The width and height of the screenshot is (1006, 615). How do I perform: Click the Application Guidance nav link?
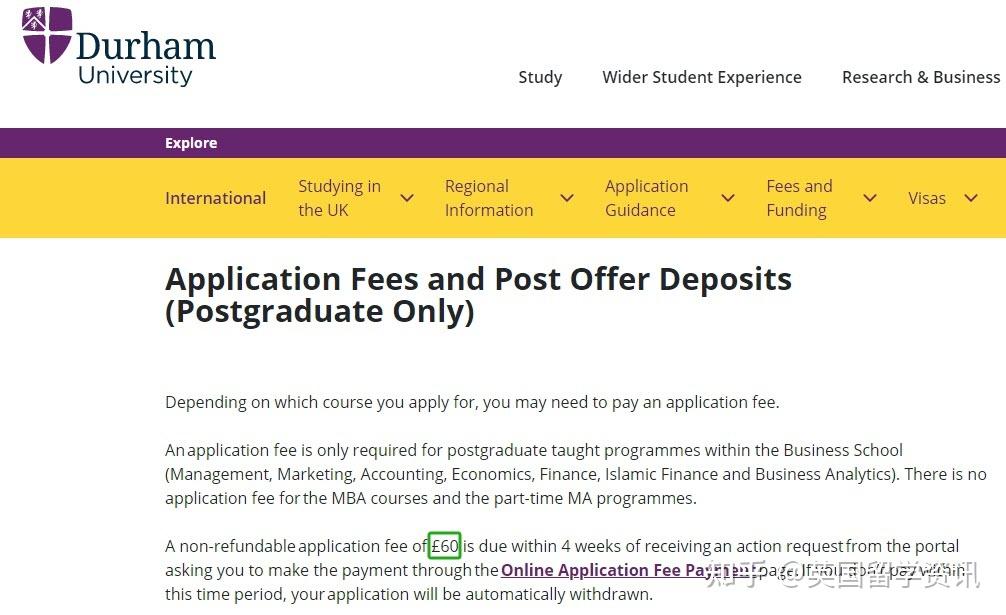click(646, 198)
